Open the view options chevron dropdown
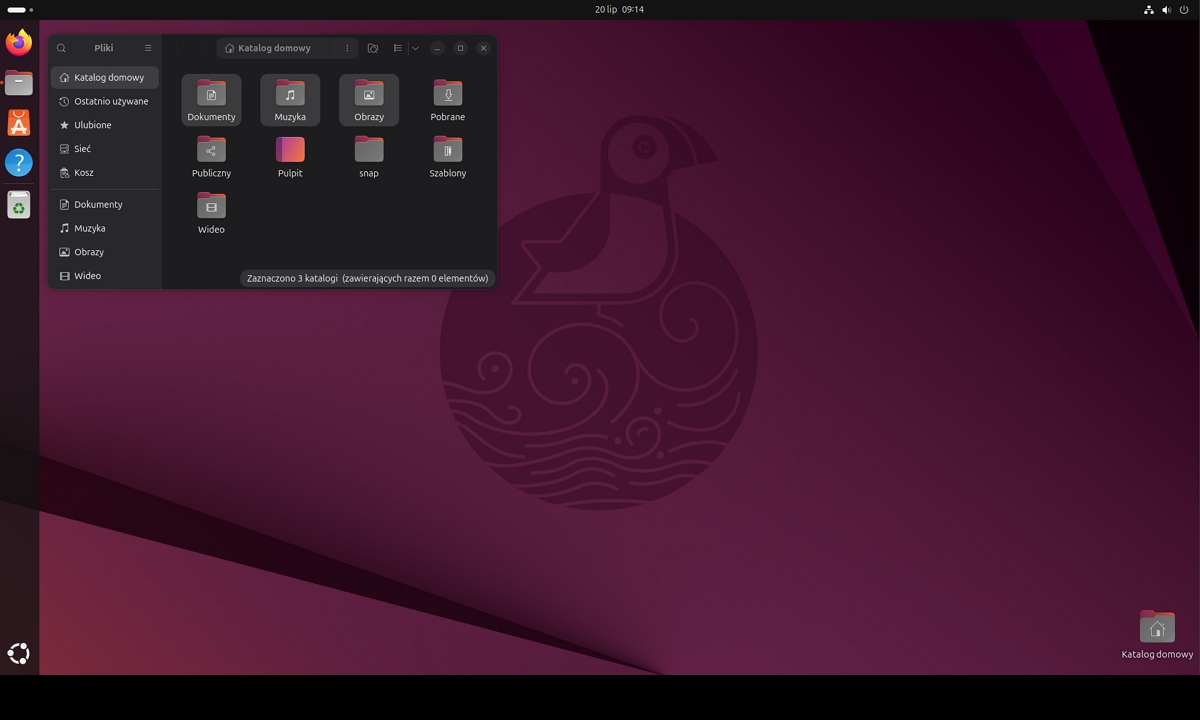This screenshot has height=720, width=1200. click(x=415, y=47)
